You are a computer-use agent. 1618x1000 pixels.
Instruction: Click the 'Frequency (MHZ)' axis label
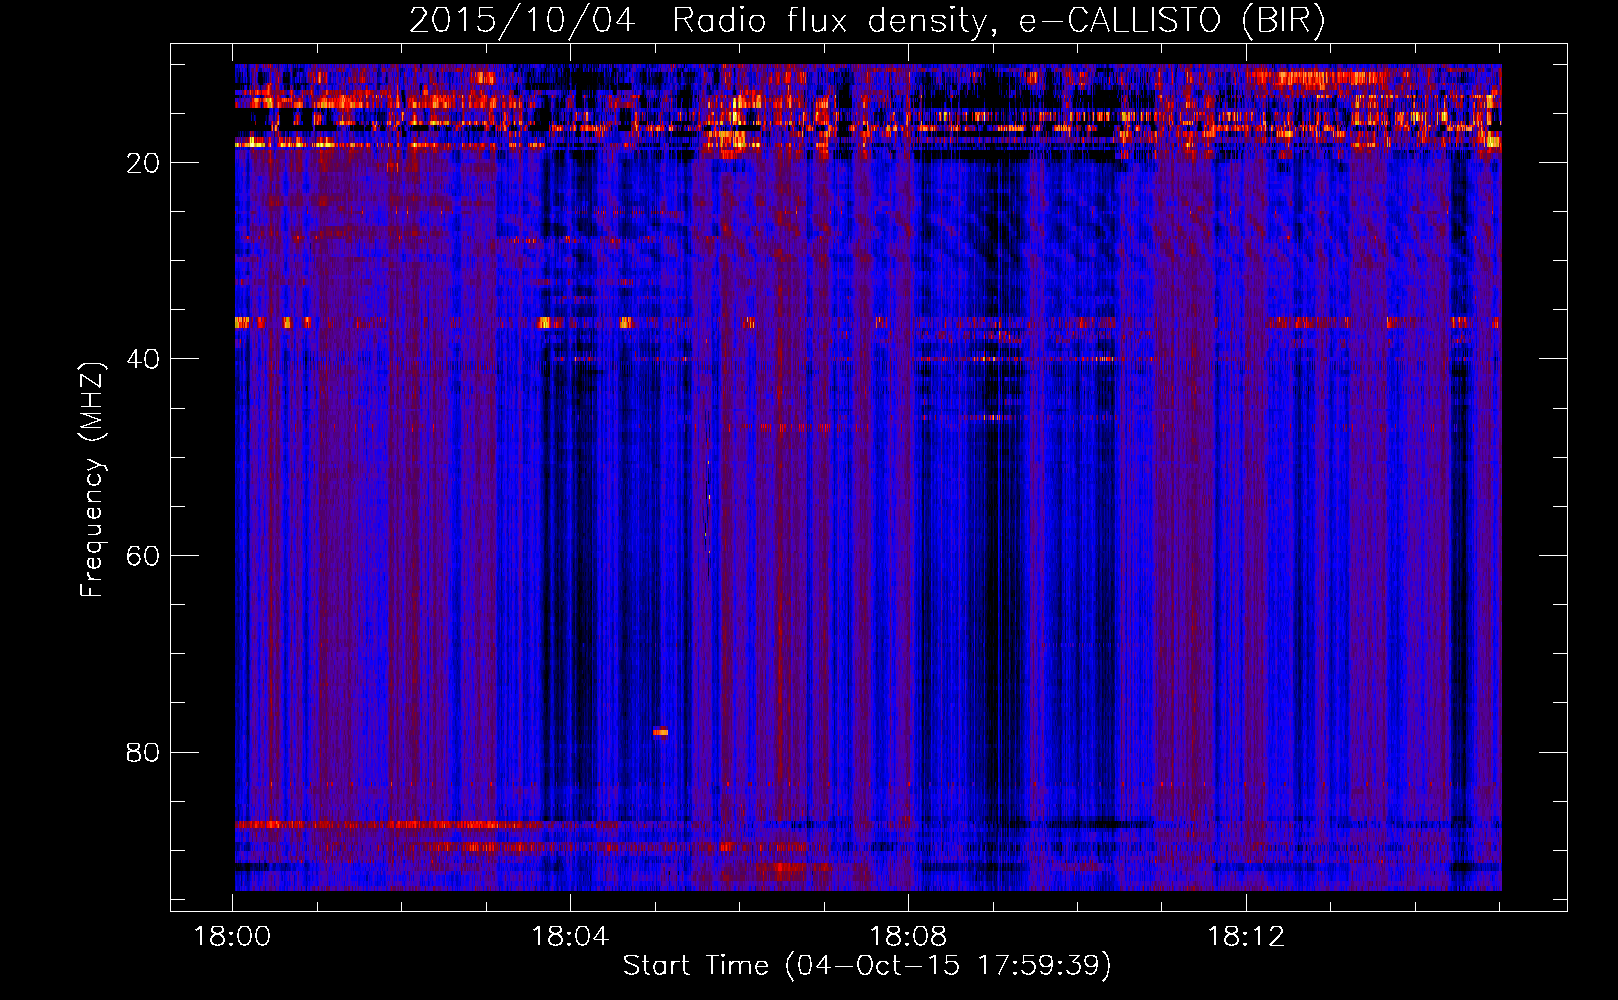coord(92,479)
